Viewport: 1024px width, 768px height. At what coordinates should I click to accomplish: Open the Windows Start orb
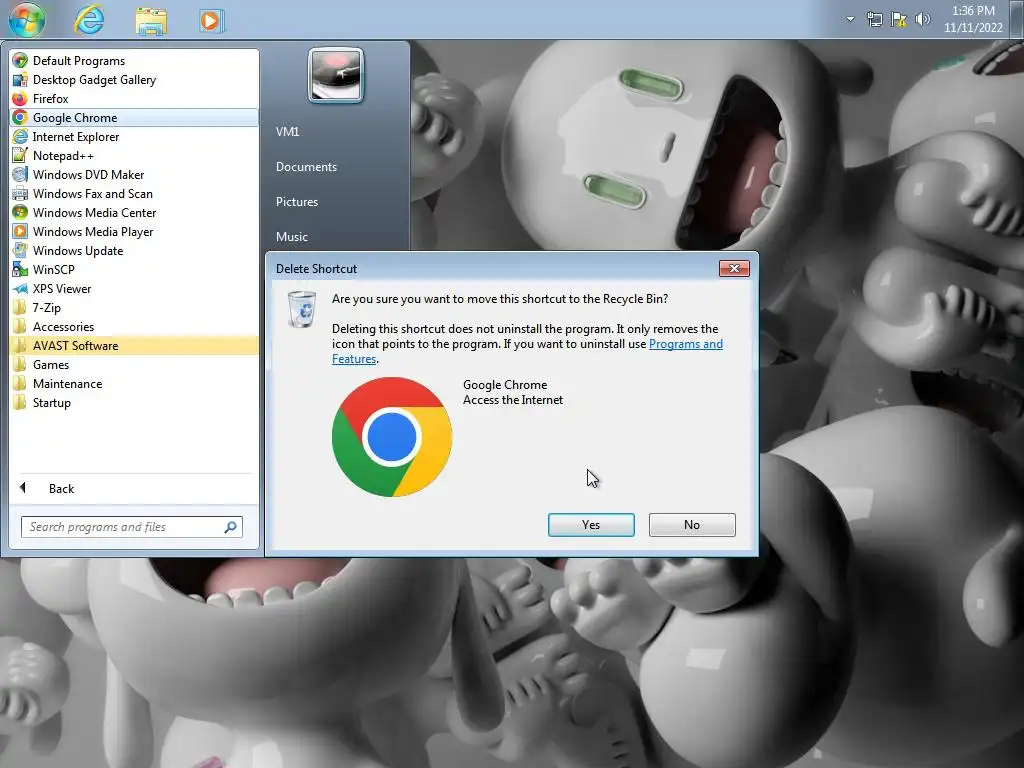click(27, 19)
